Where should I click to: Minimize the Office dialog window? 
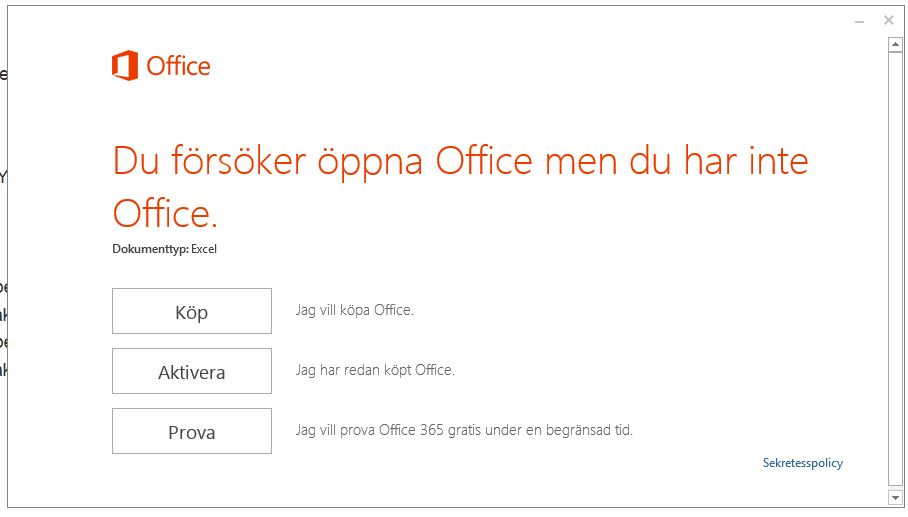point(859,21)
